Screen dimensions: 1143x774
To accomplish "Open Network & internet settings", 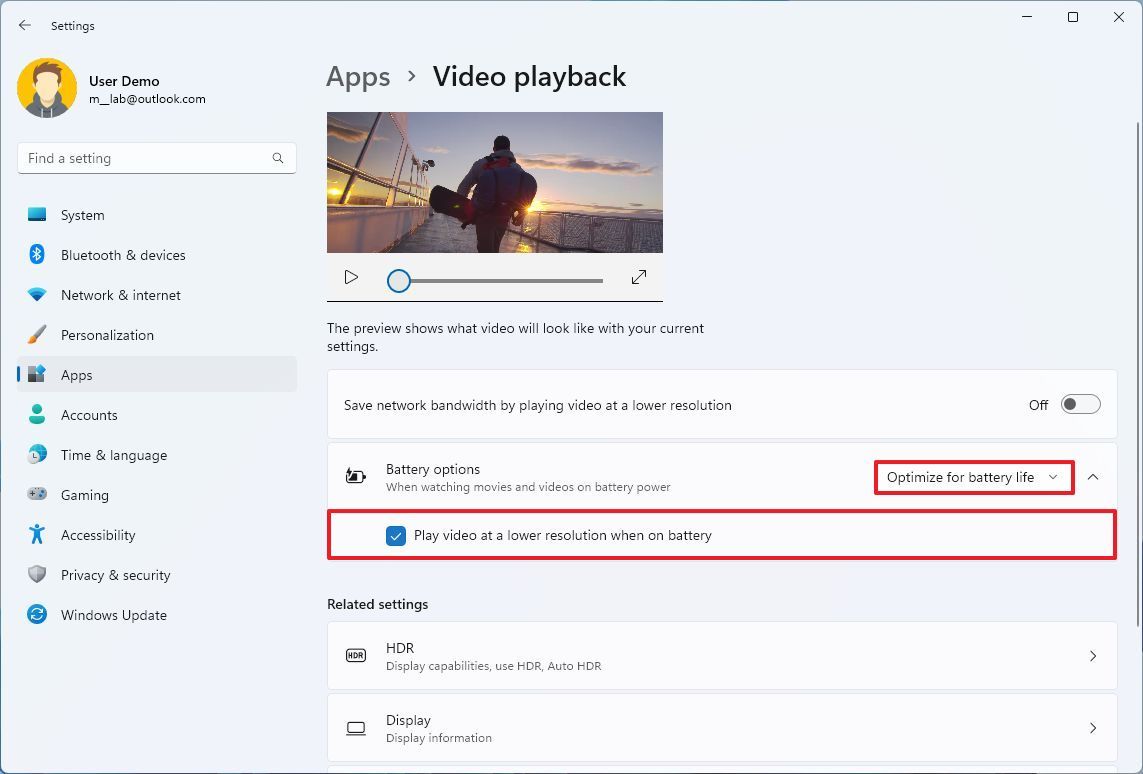I will click(x=120, y=295).
